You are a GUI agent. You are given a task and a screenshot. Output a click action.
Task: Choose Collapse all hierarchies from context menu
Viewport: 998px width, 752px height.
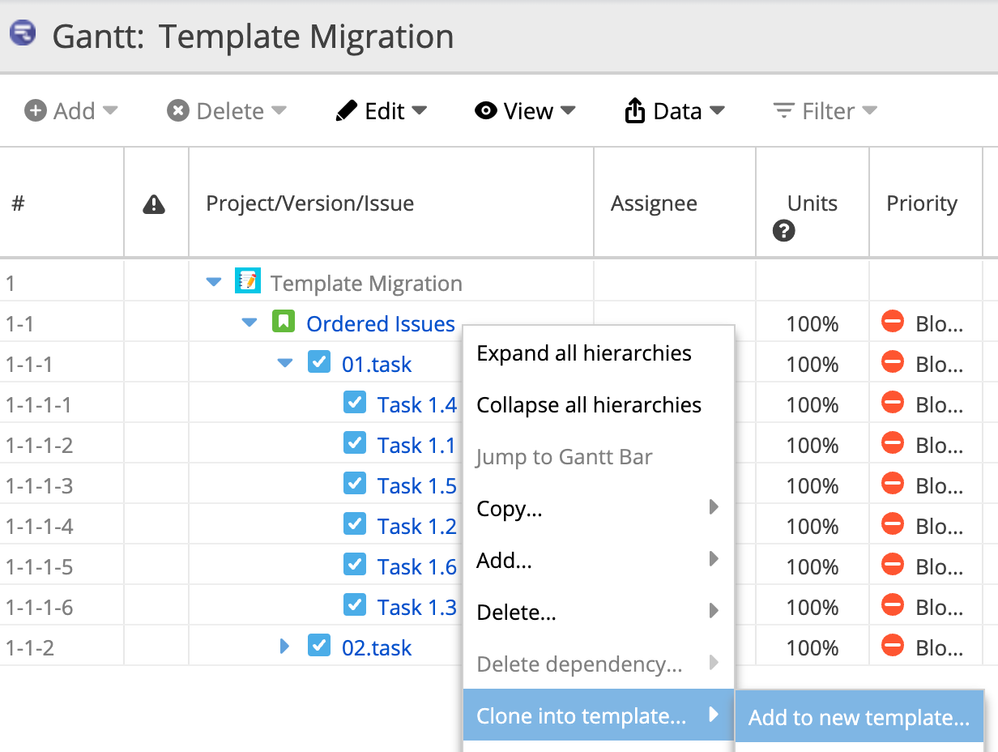tap(598, 405)
